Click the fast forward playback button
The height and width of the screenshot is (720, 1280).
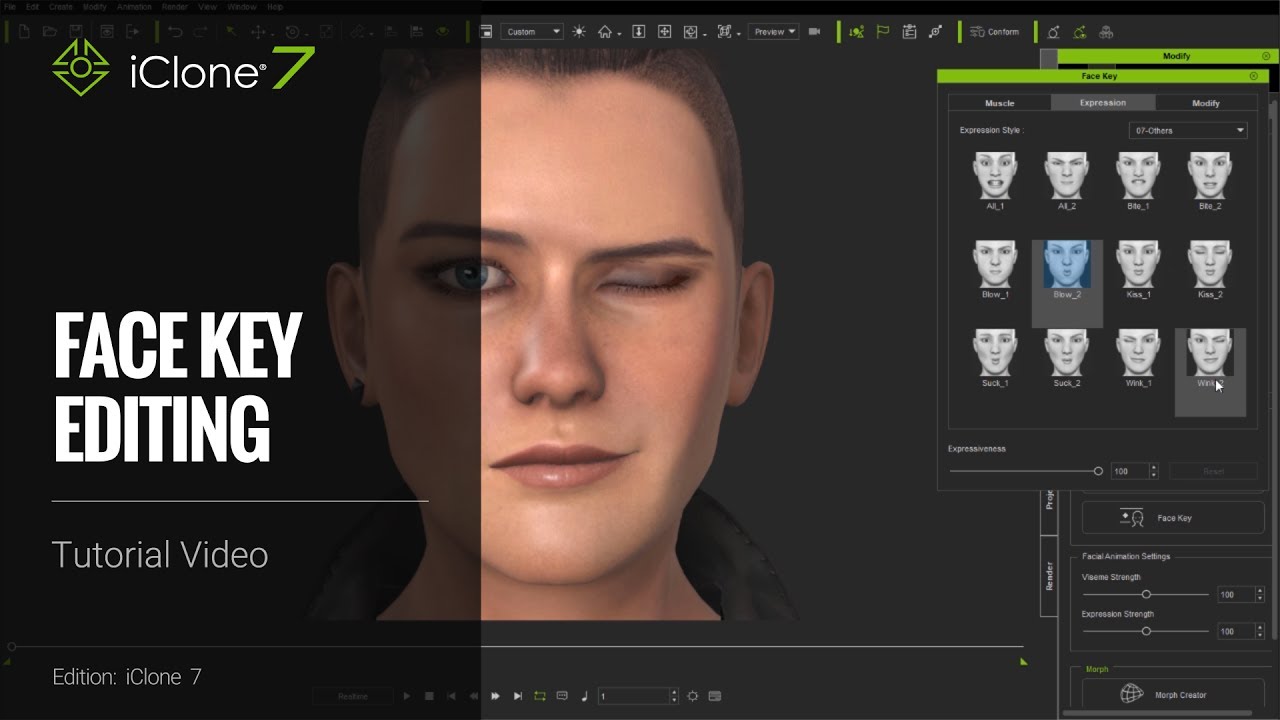coord(495,696)
